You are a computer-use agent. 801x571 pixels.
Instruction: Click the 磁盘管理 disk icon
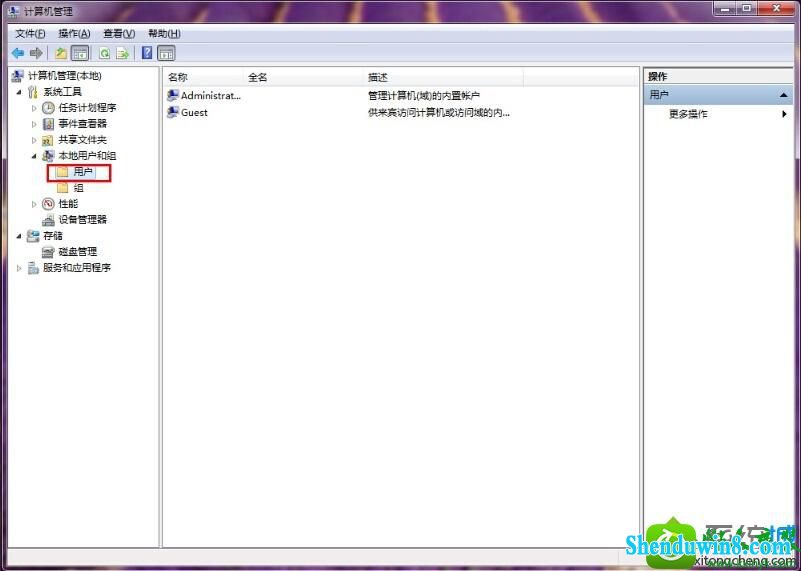tap(48, 252)
